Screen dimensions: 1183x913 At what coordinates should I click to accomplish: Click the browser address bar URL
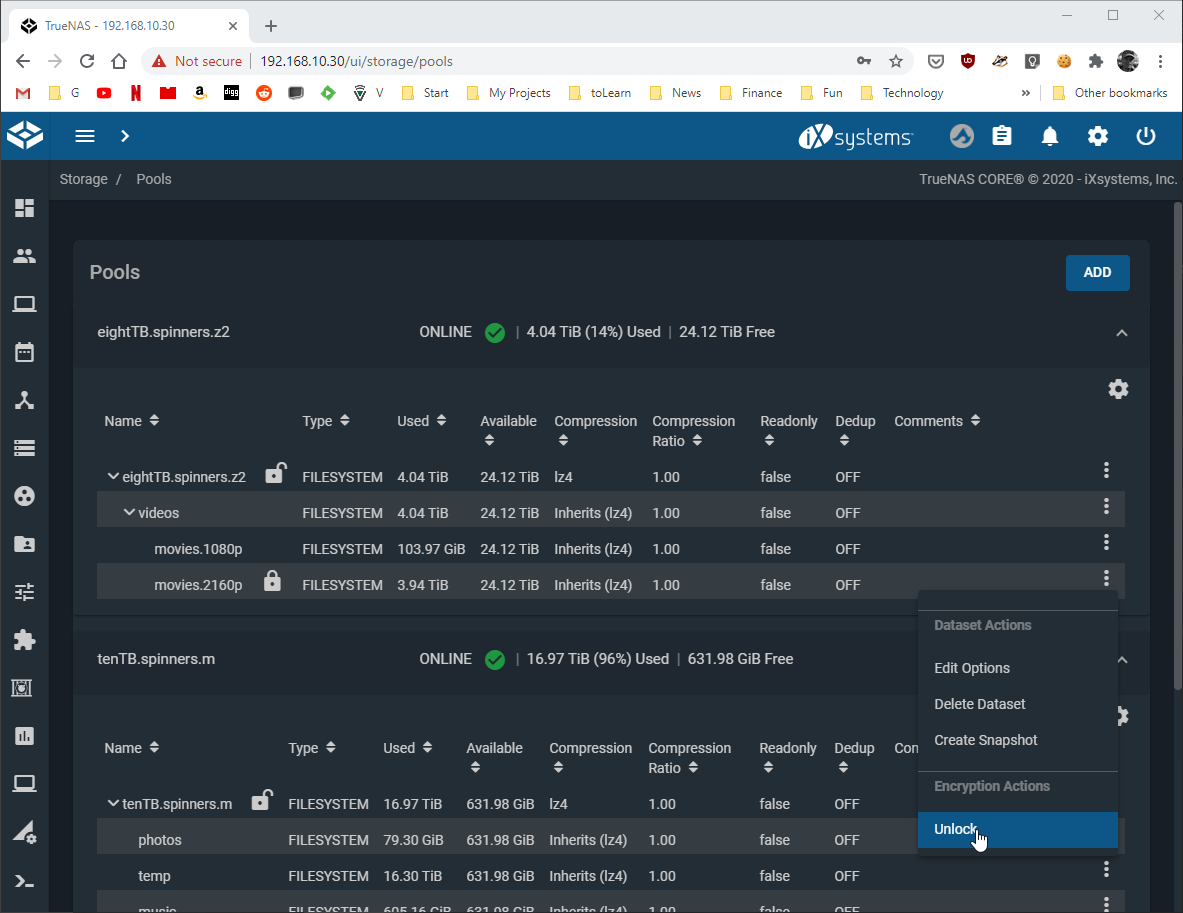(356, 61)
